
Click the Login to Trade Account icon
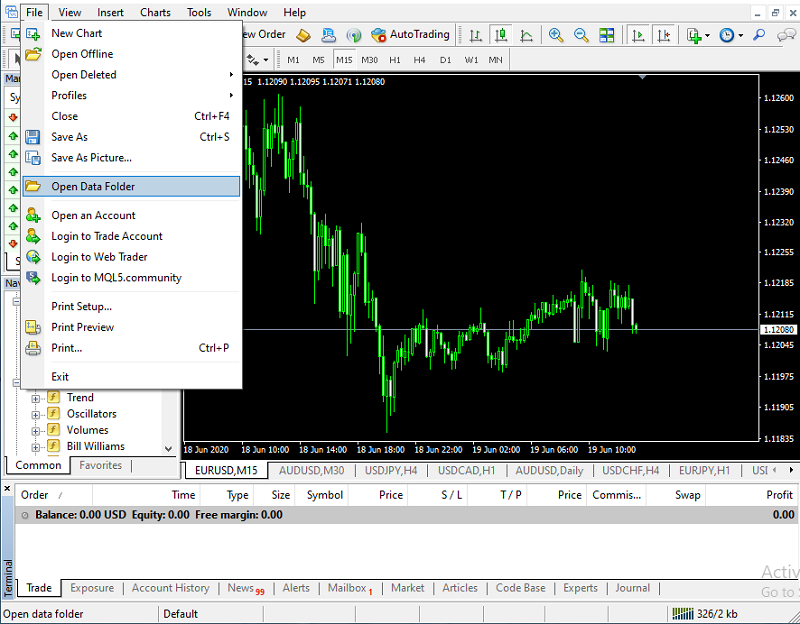(33, 236)
